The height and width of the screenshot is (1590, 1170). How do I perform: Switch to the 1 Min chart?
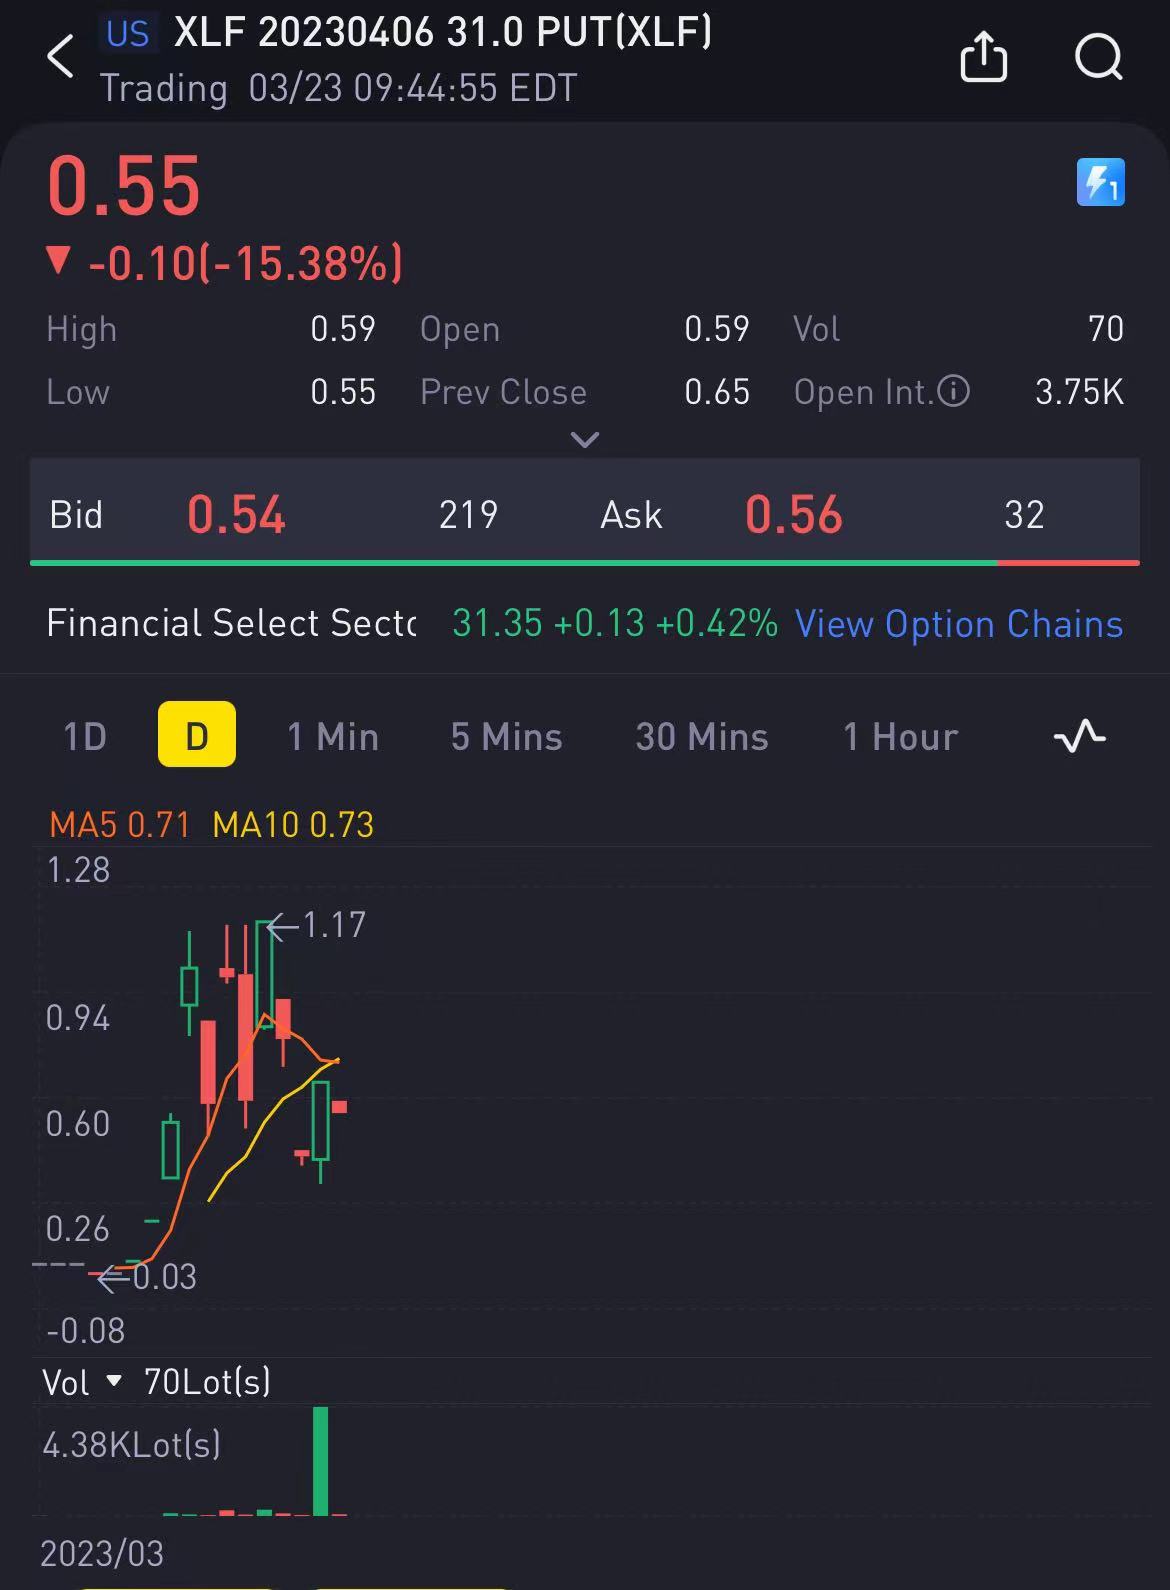333,737
